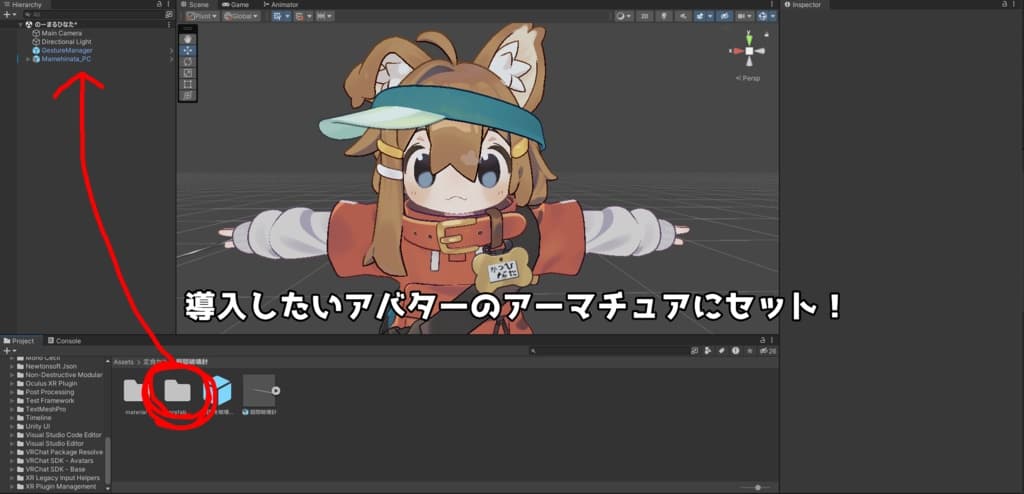Select the Rect tool
Viewport: 1024px width, 494px height.
(x=188, y=84)
